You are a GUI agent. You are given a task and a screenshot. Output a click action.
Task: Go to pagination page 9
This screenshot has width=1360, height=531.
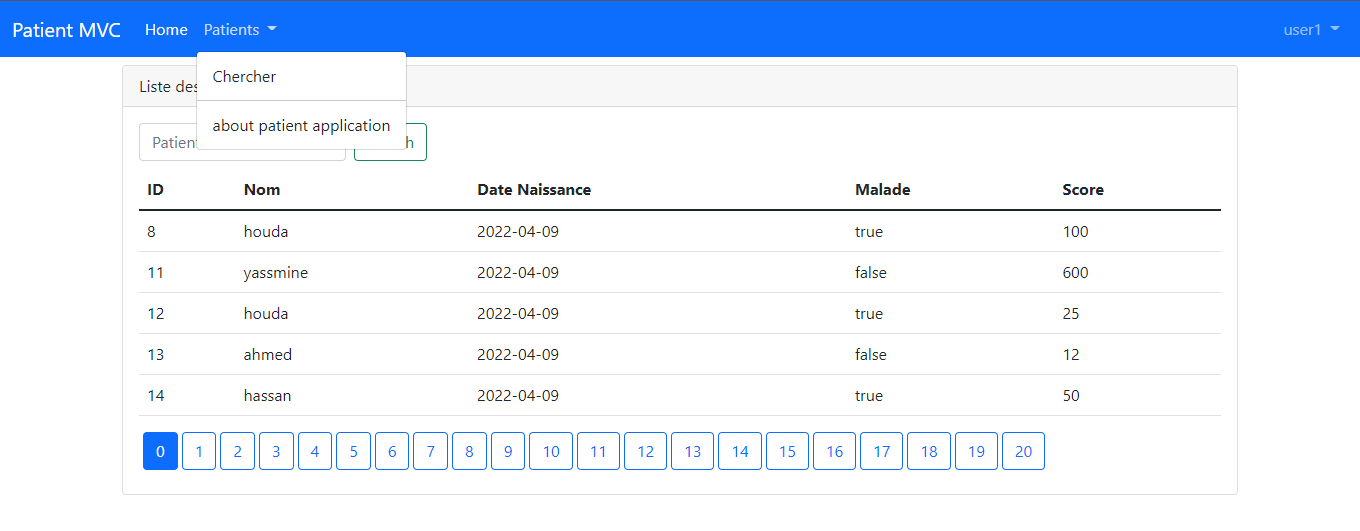(508, 452)
